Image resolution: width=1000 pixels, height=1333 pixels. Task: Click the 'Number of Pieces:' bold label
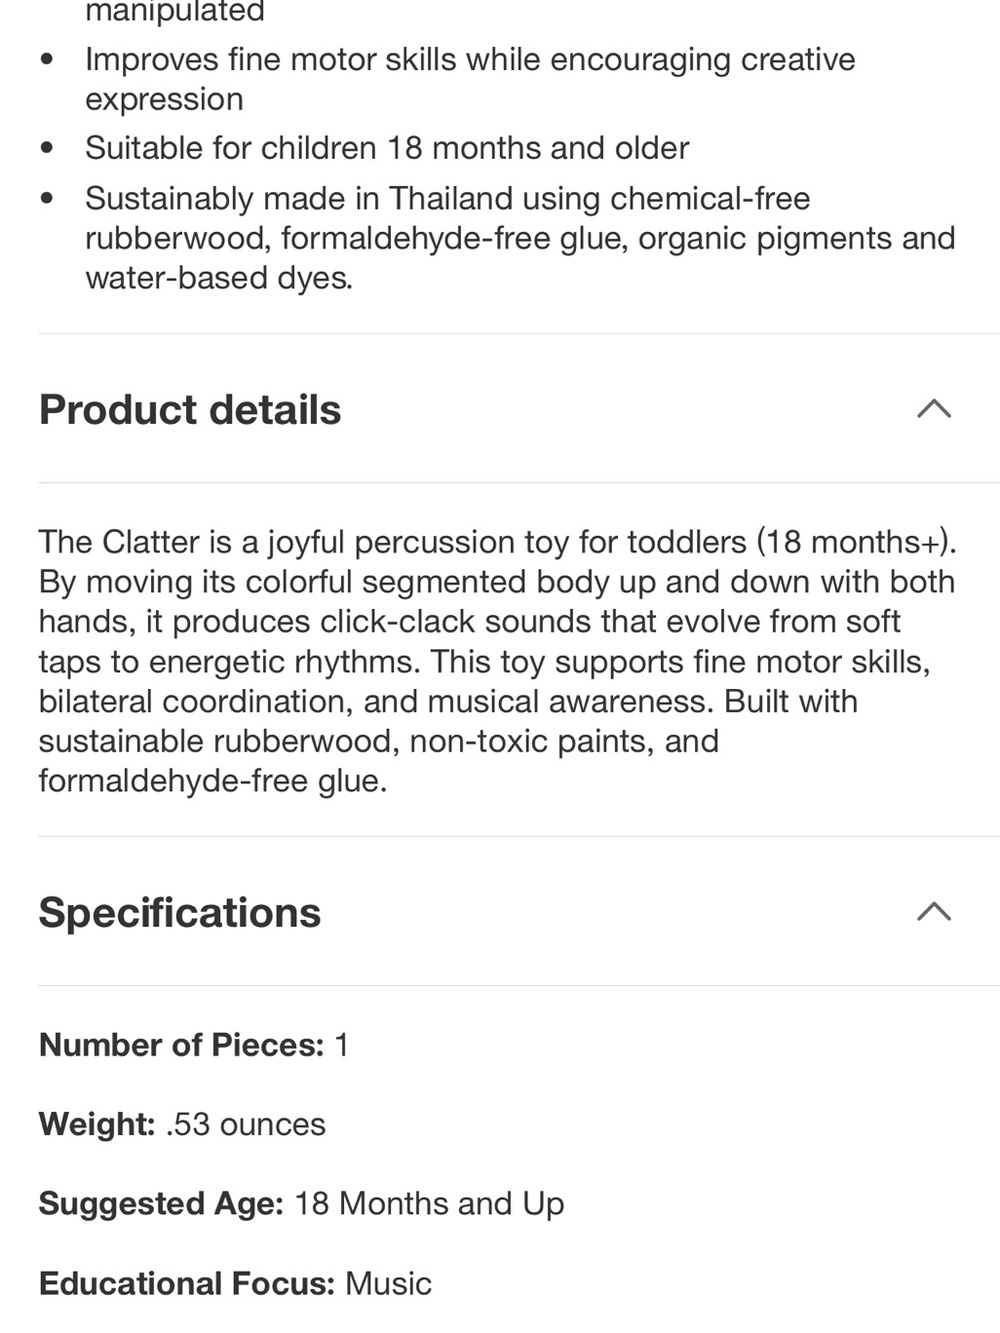(182, 1045)
